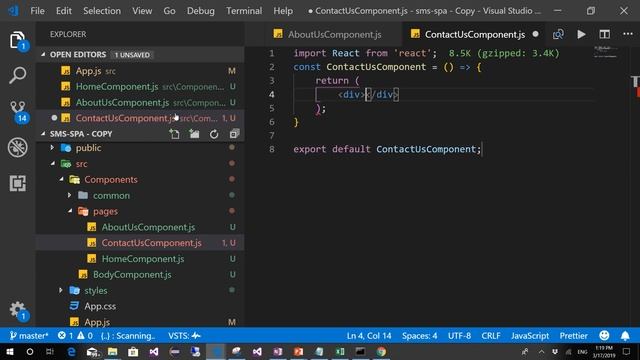The image size is (640, 360).
Task: Open Excel from the taskbar
Action: [x=340, y=351]
